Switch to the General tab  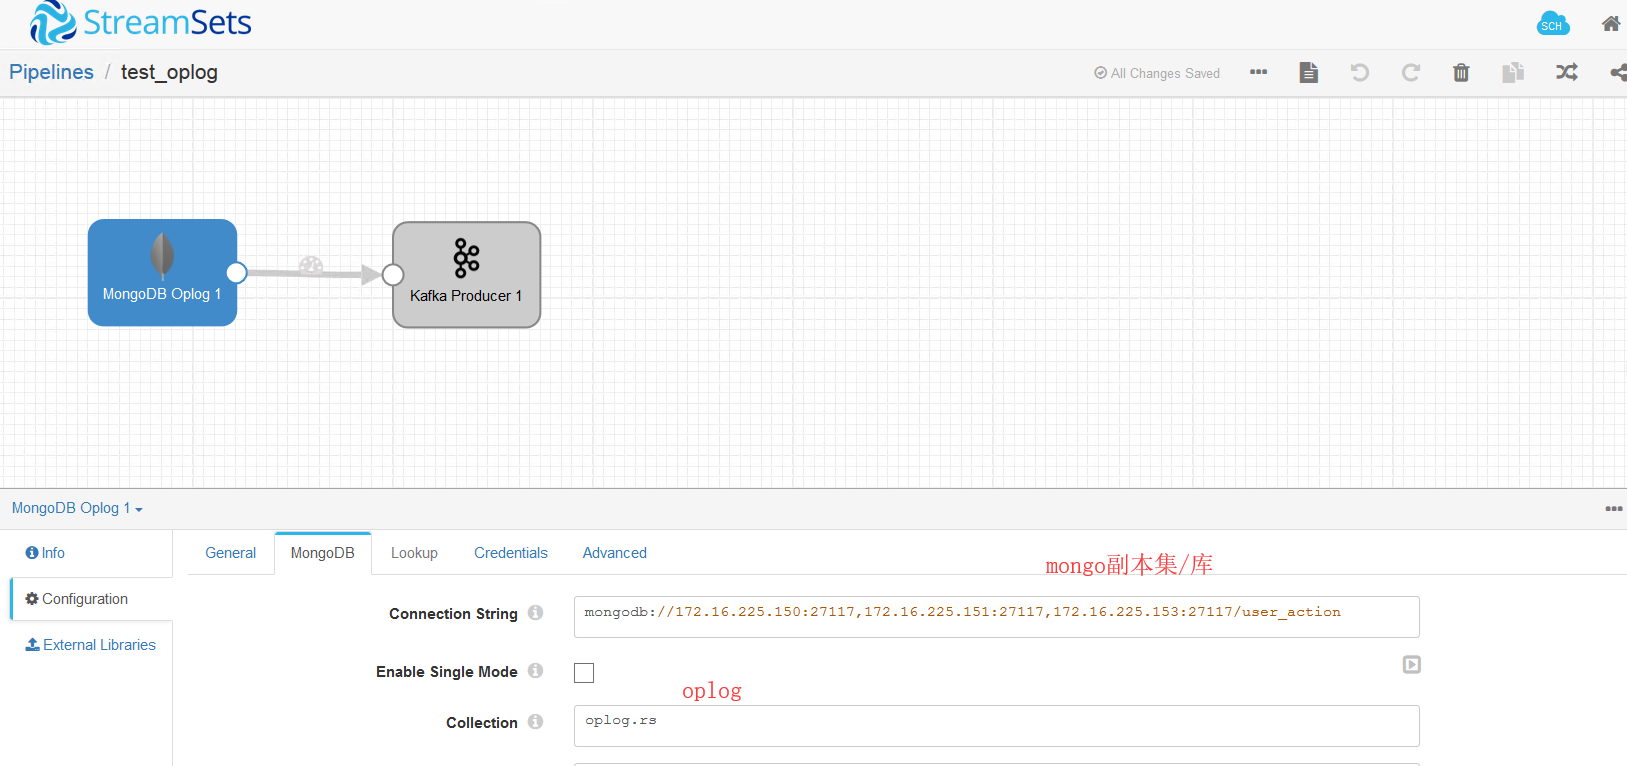[231, 553]
